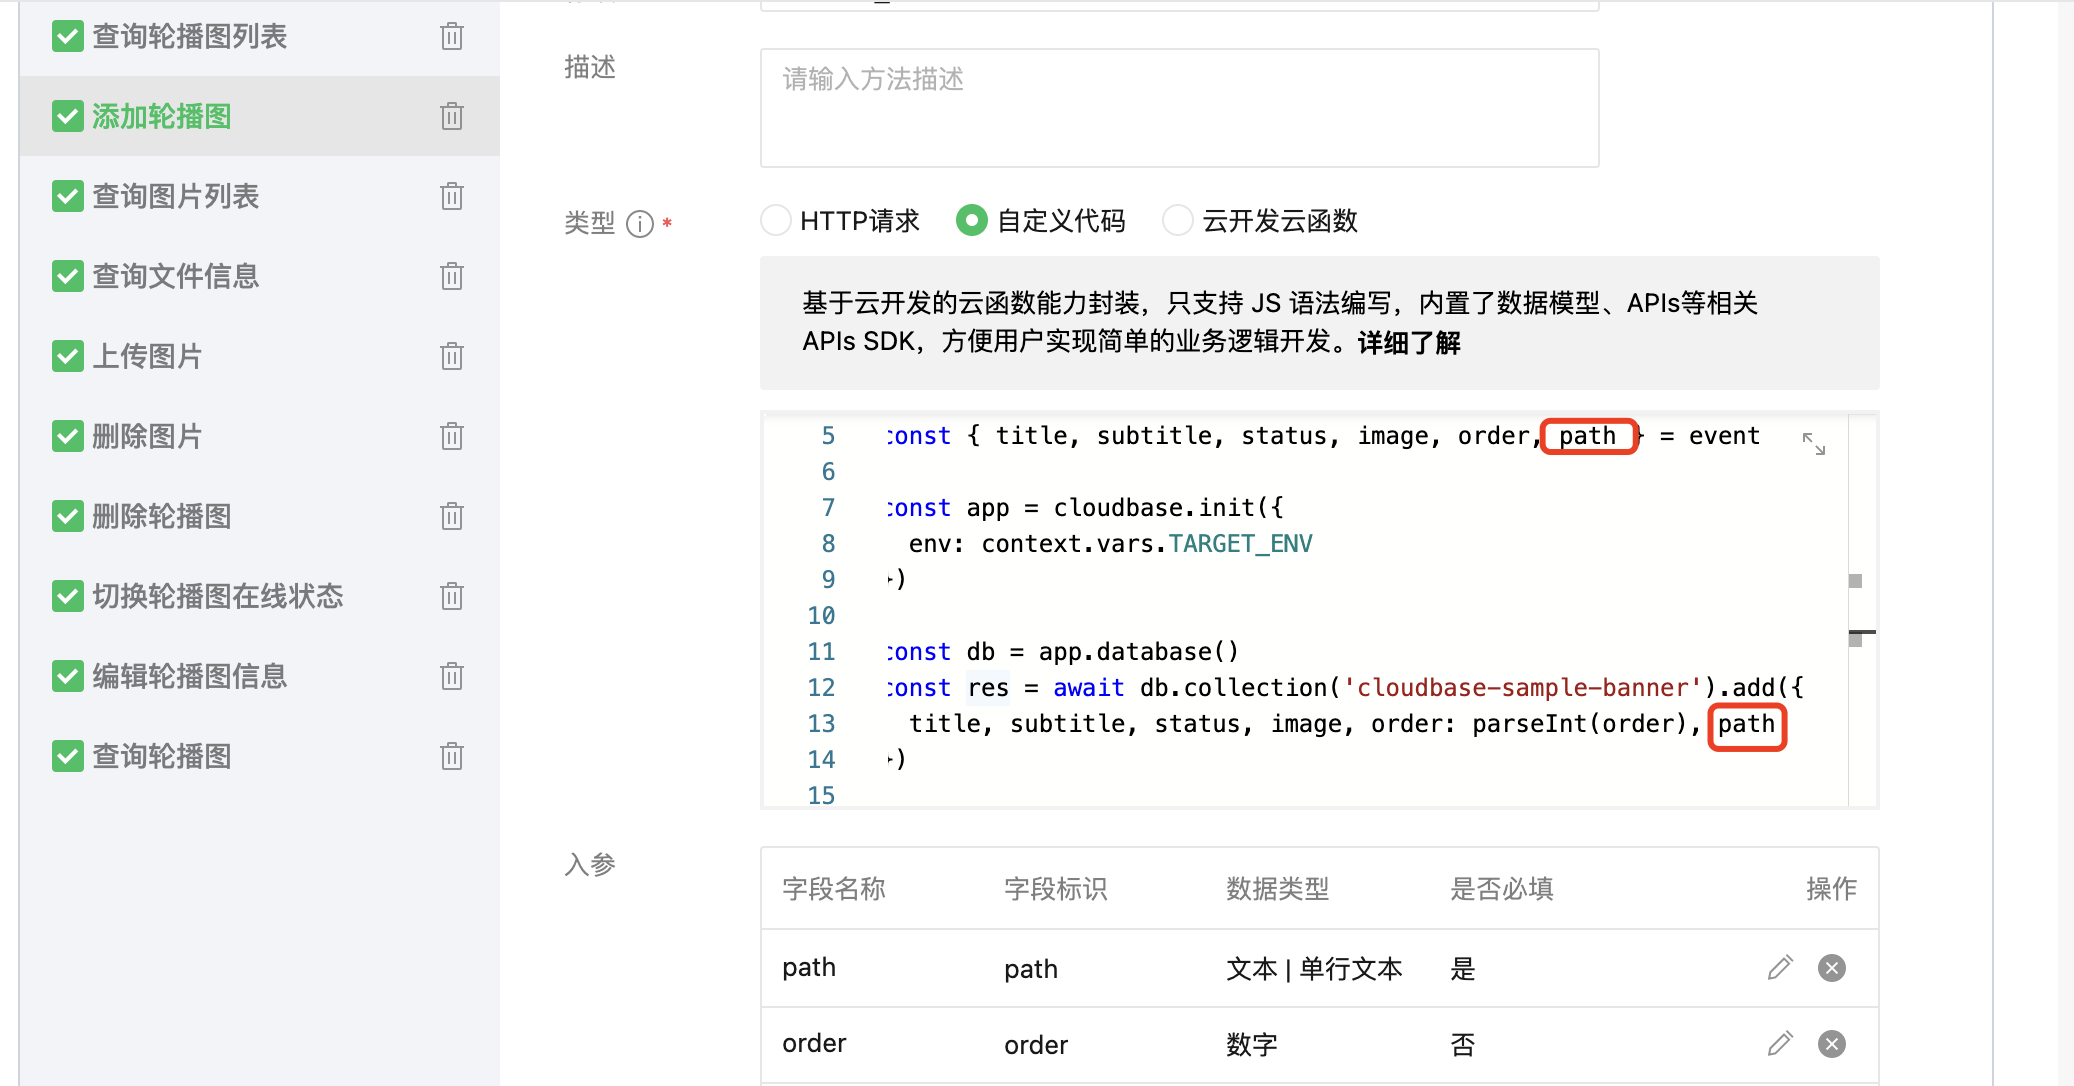
Task: Open the 详细了解 link
Action: pos(1409,343)
